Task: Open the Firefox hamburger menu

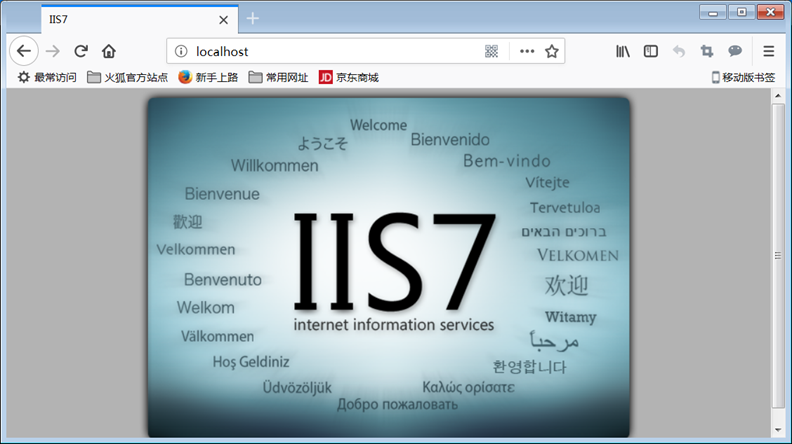Action: pyautogui.click(x=768, y=51)
